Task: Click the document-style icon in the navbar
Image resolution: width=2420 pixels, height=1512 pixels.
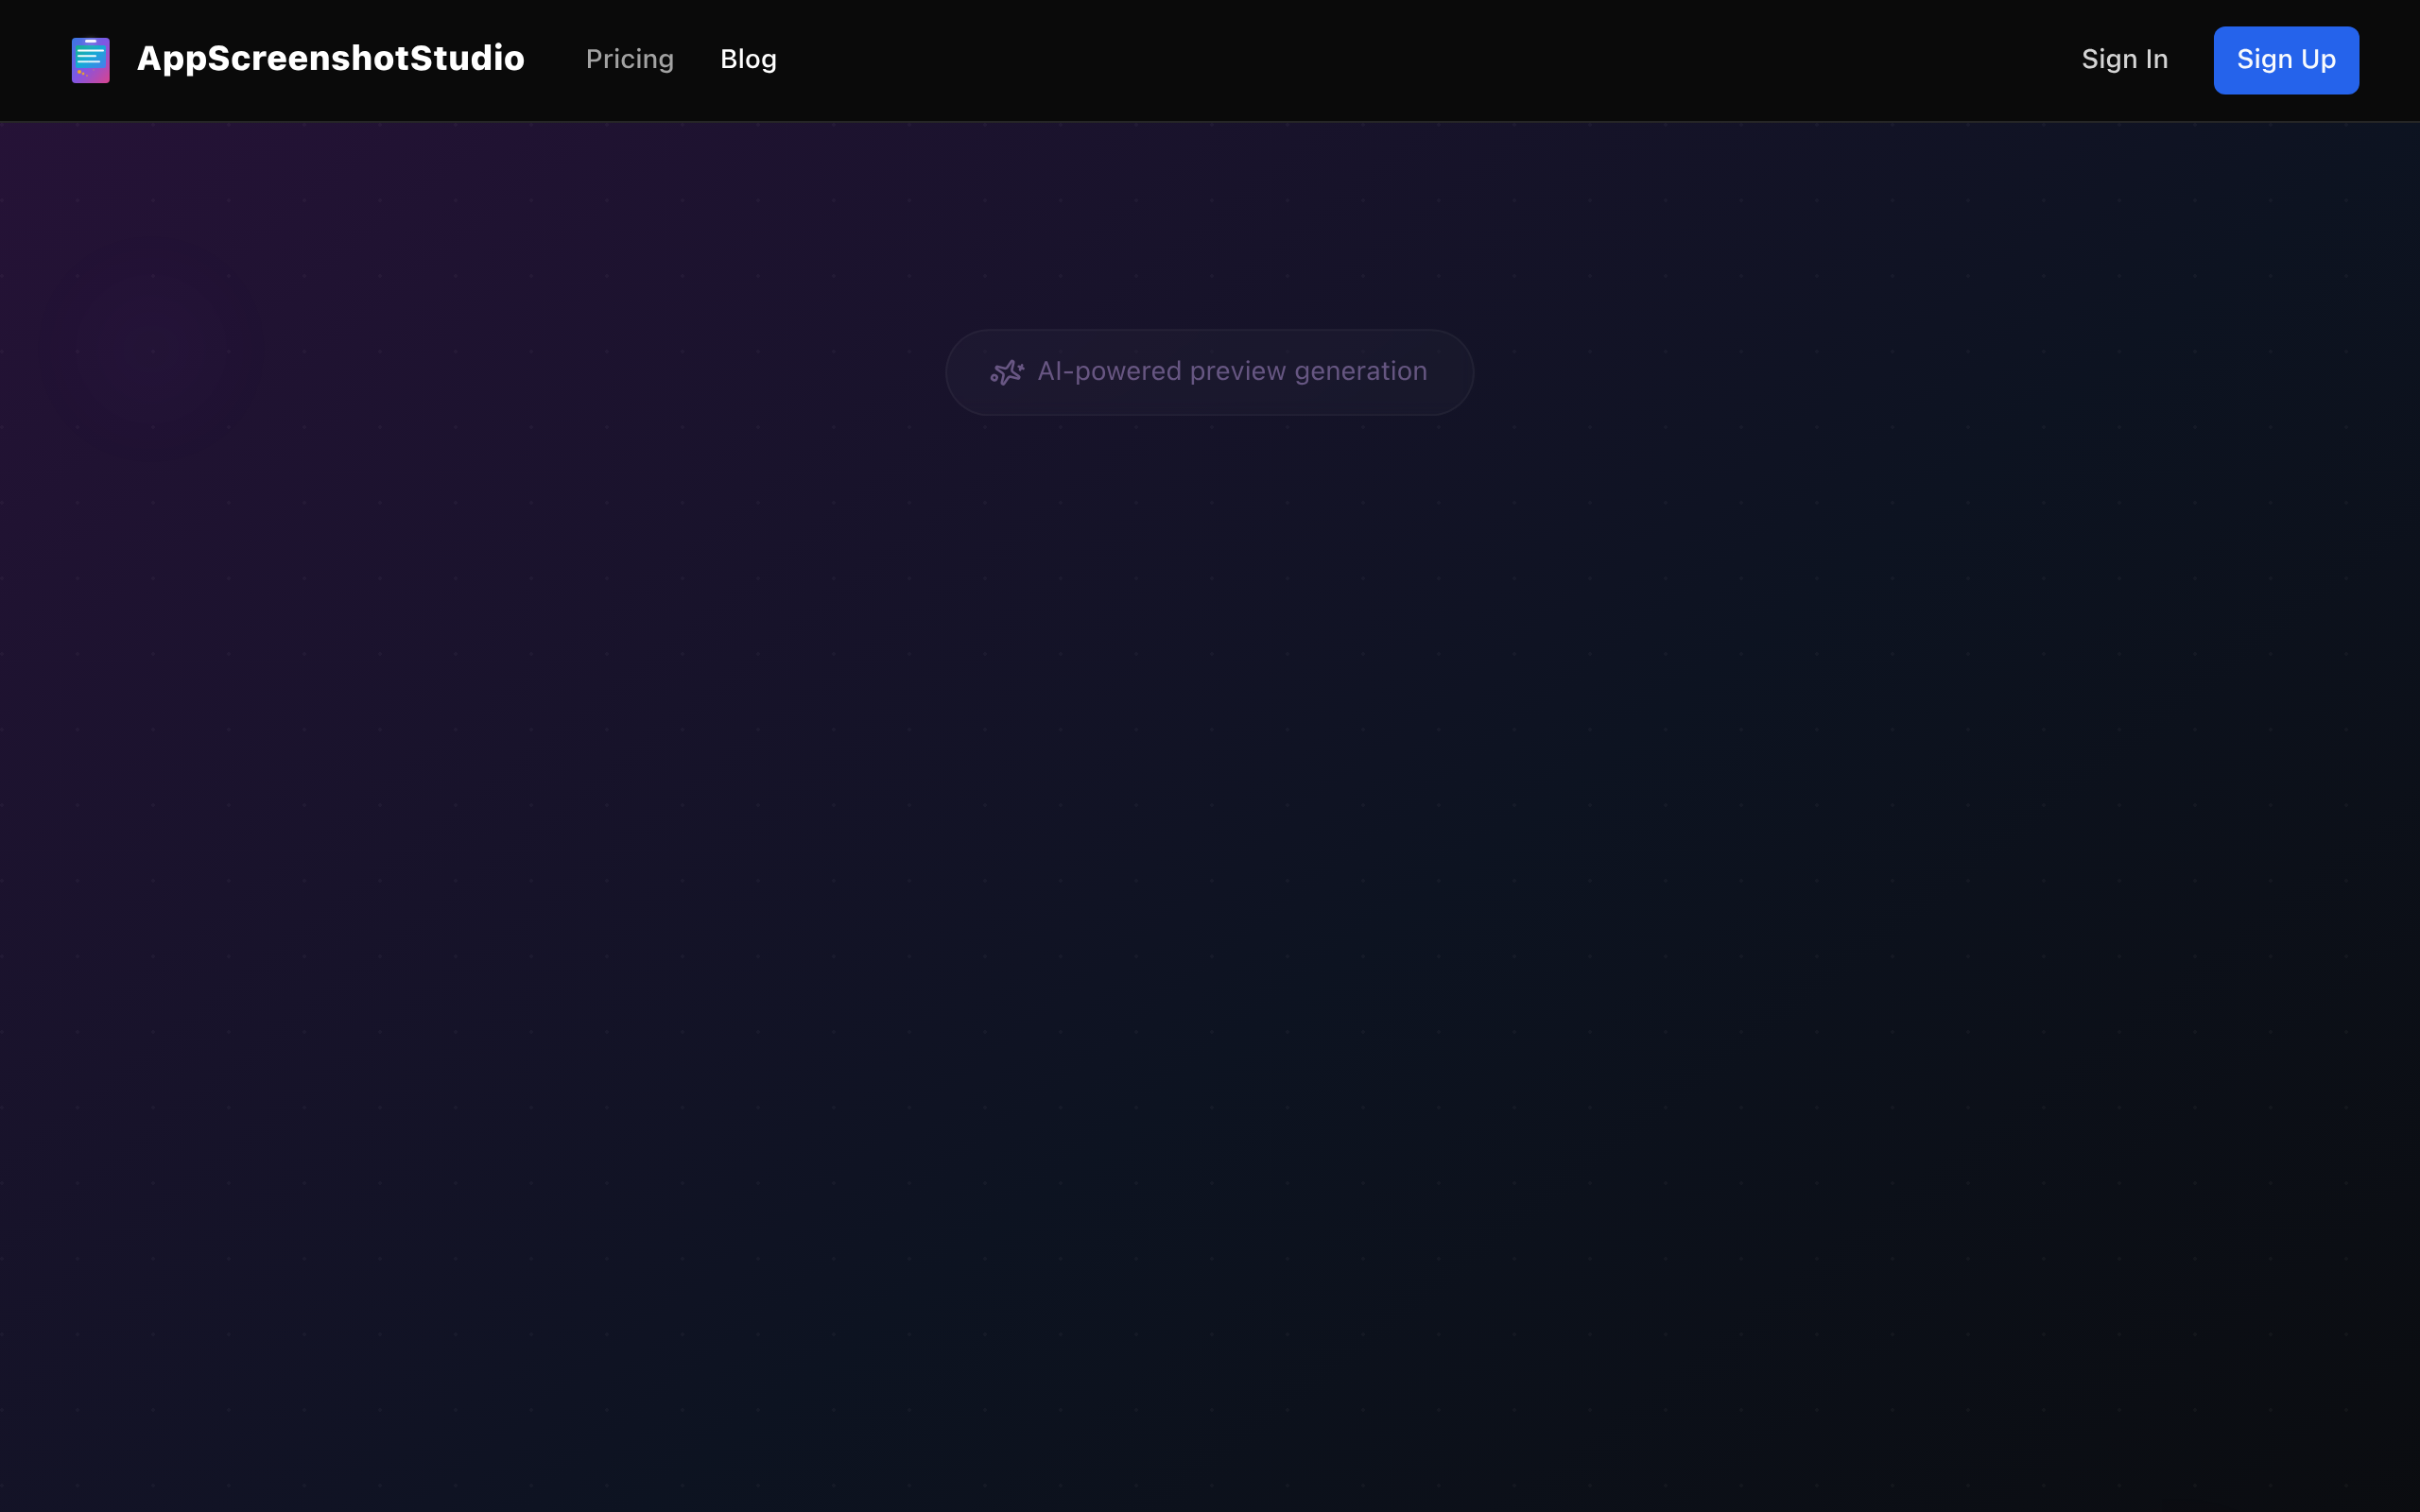Action: point(90,59)
